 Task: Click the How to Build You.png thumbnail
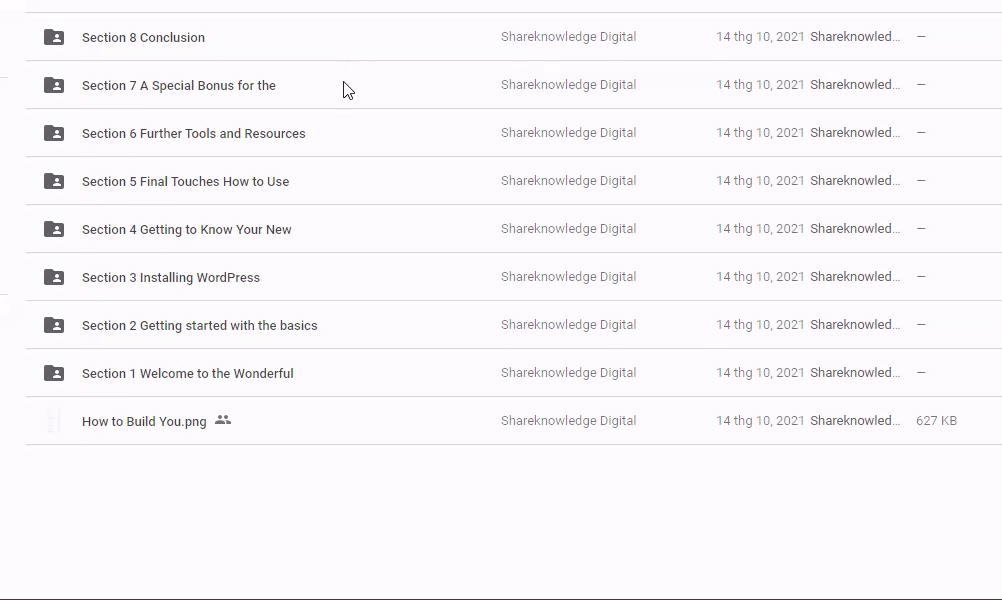point(54,421)
